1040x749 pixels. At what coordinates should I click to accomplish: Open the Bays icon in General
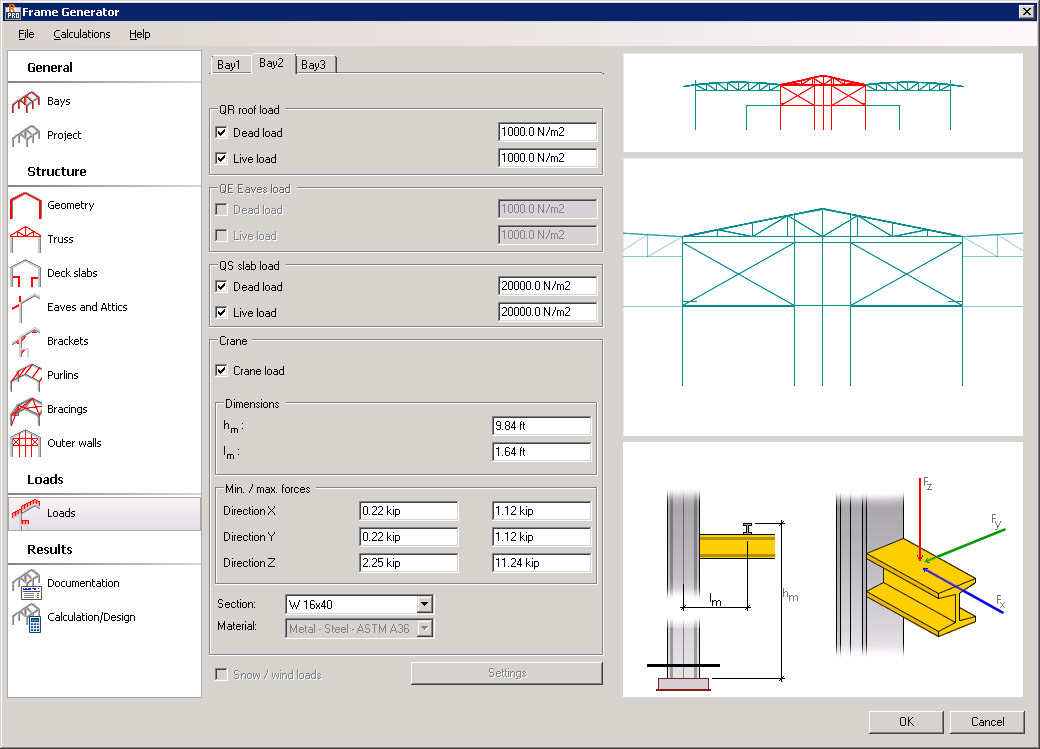(x=25, y=102)
